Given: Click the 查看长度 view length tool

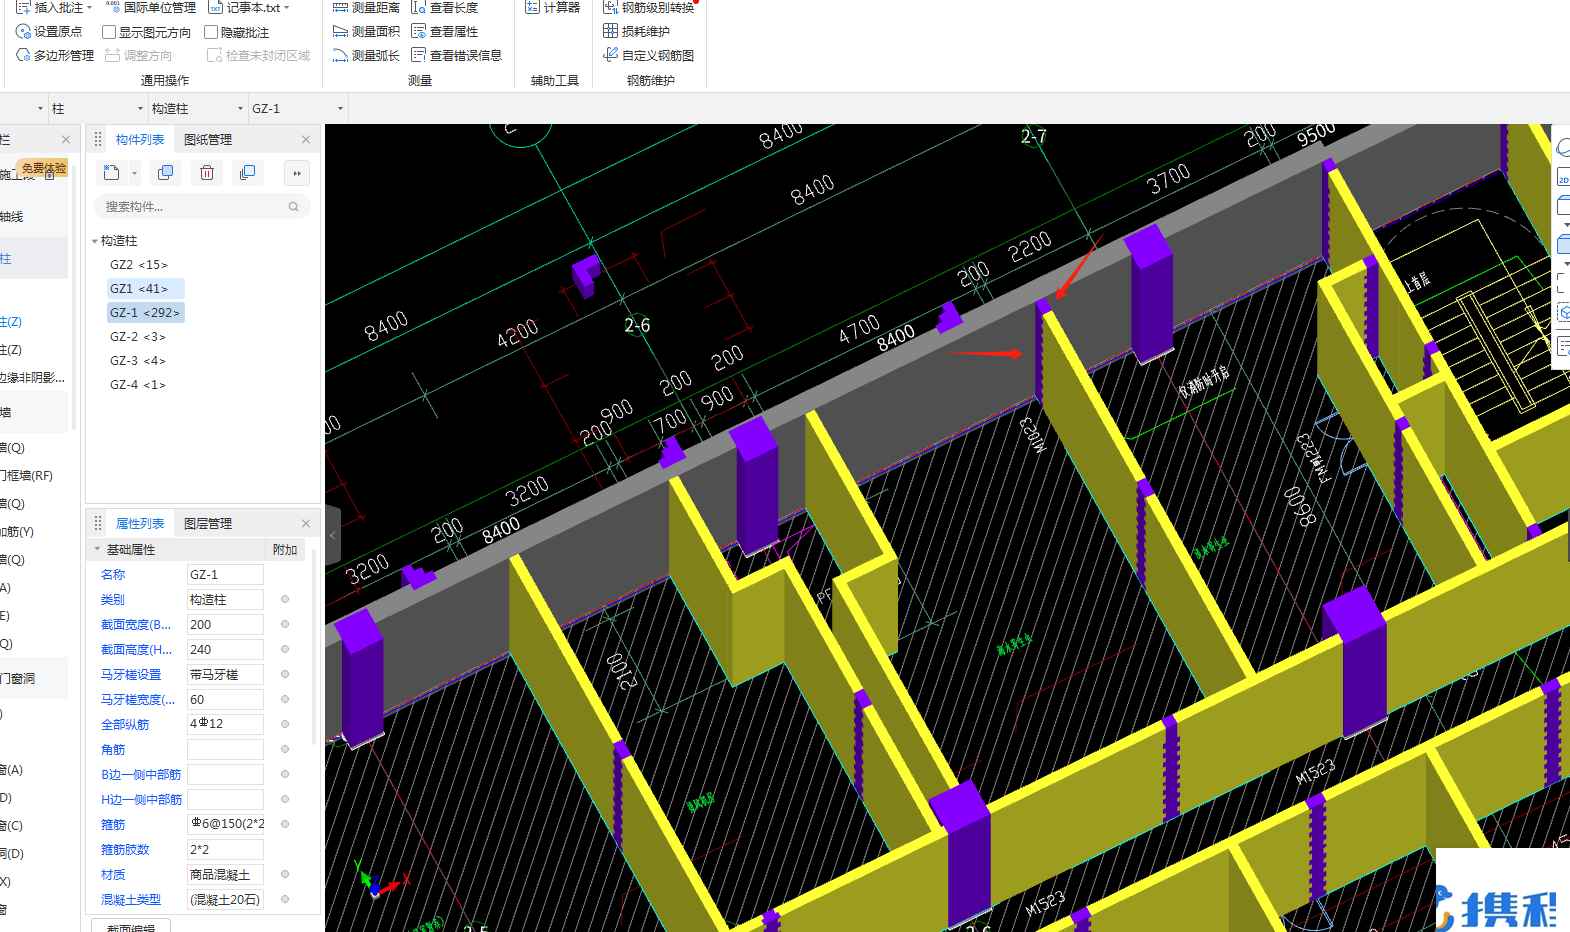Looking at the screenshot, I should click(444, 7).
